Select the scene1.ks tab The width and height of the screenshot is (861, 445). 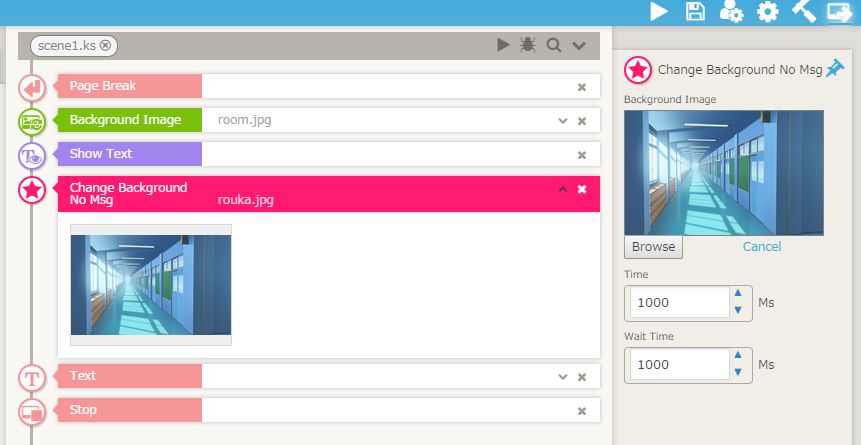74,46
